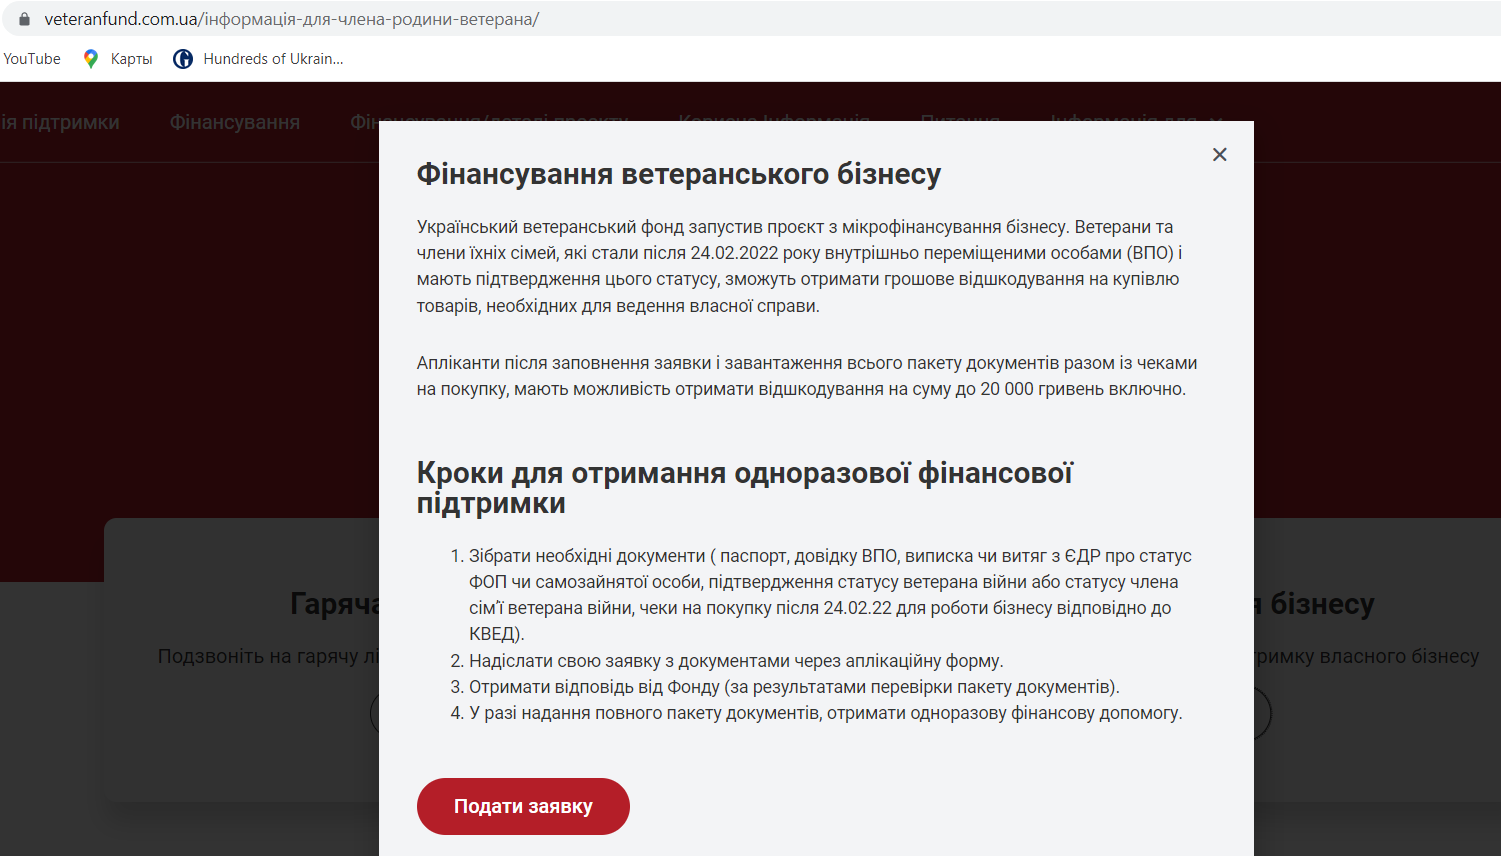The image size is (1501, 856).
Task: Click the Фінансування ветеранського бізнесу modal heading
Action: coord(678,174)
